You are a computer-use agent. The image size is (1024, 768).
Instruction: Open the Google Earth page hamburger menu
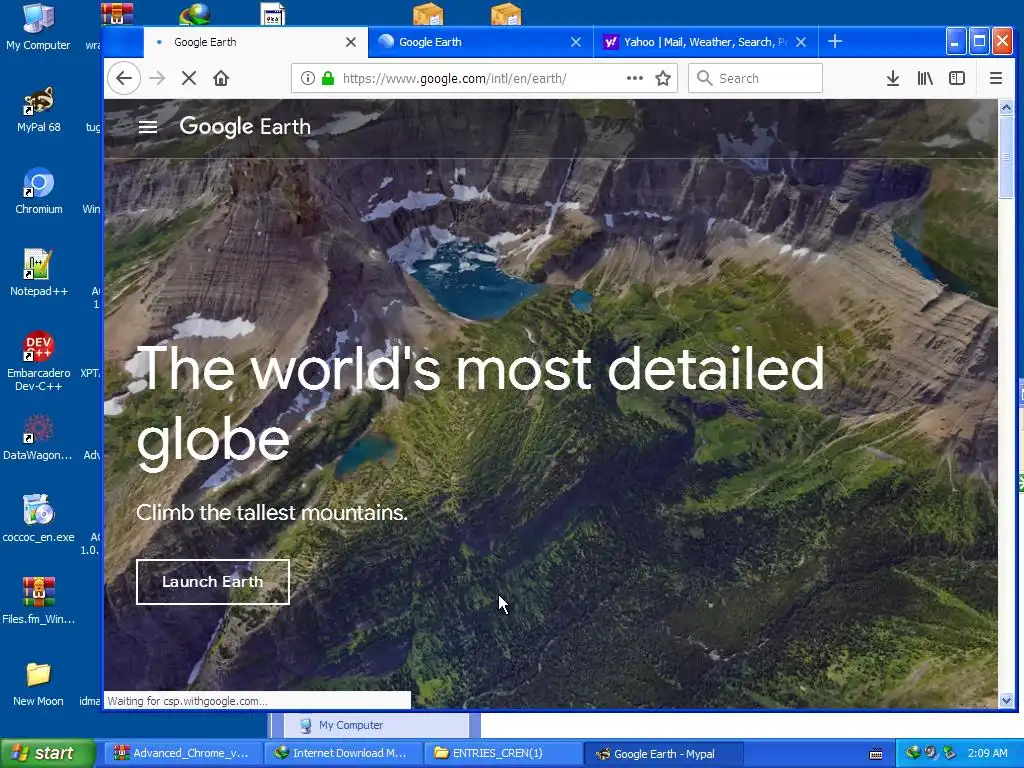[148, 127]
